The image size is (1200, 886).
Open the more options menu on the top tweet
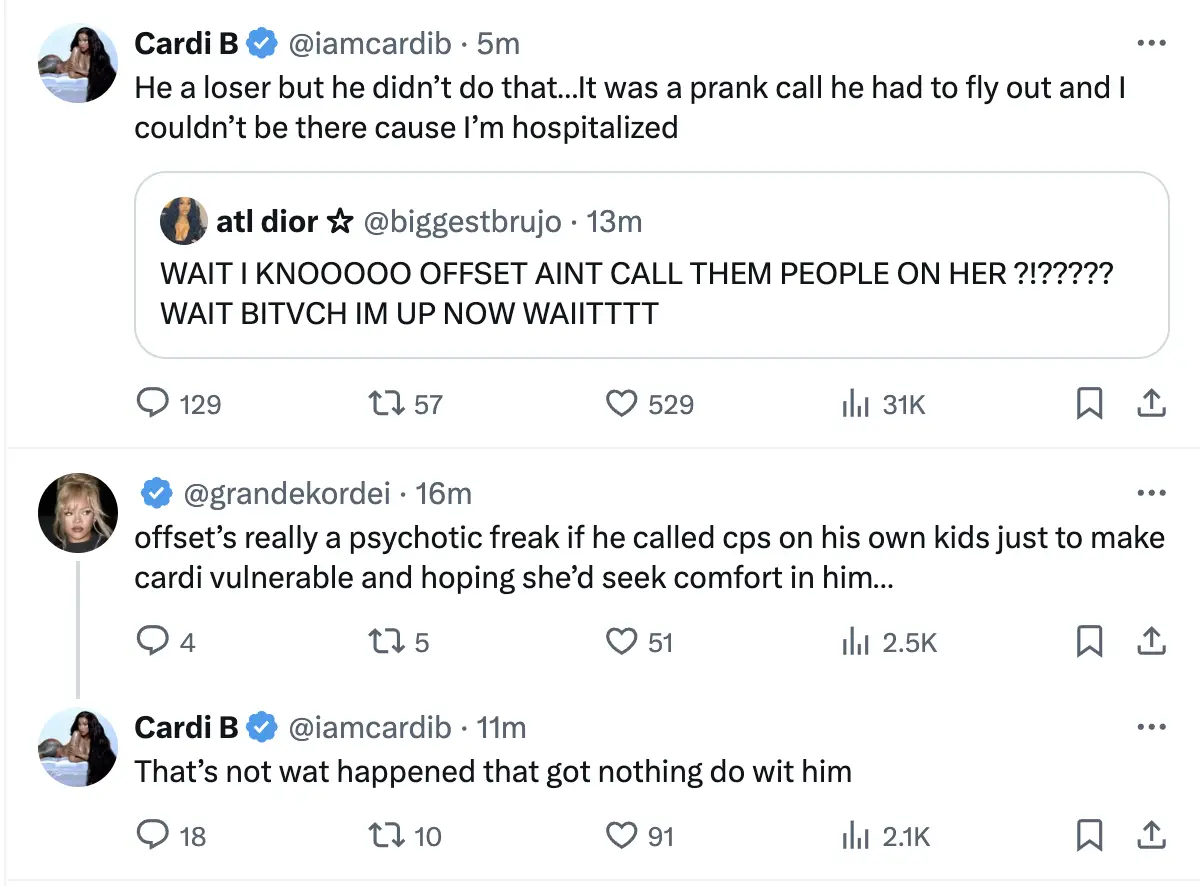pos(1152,42)
